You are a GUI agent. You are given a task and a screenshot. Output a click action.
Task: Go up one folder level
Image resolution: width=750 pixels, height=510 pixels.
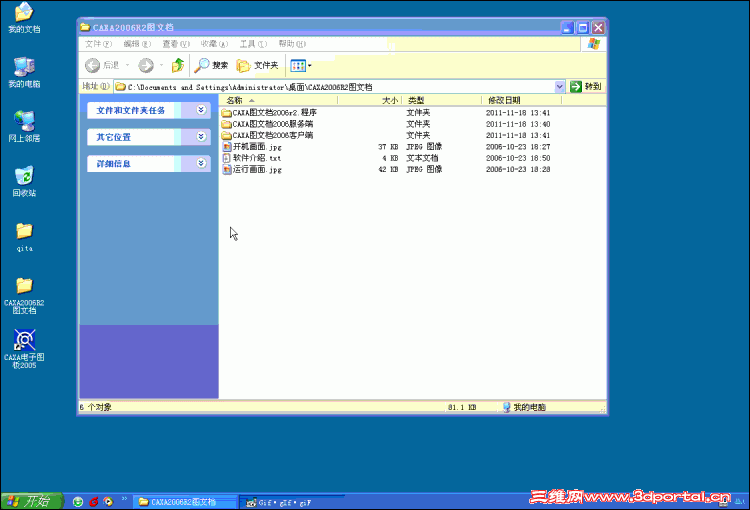[x=178, y=65]
